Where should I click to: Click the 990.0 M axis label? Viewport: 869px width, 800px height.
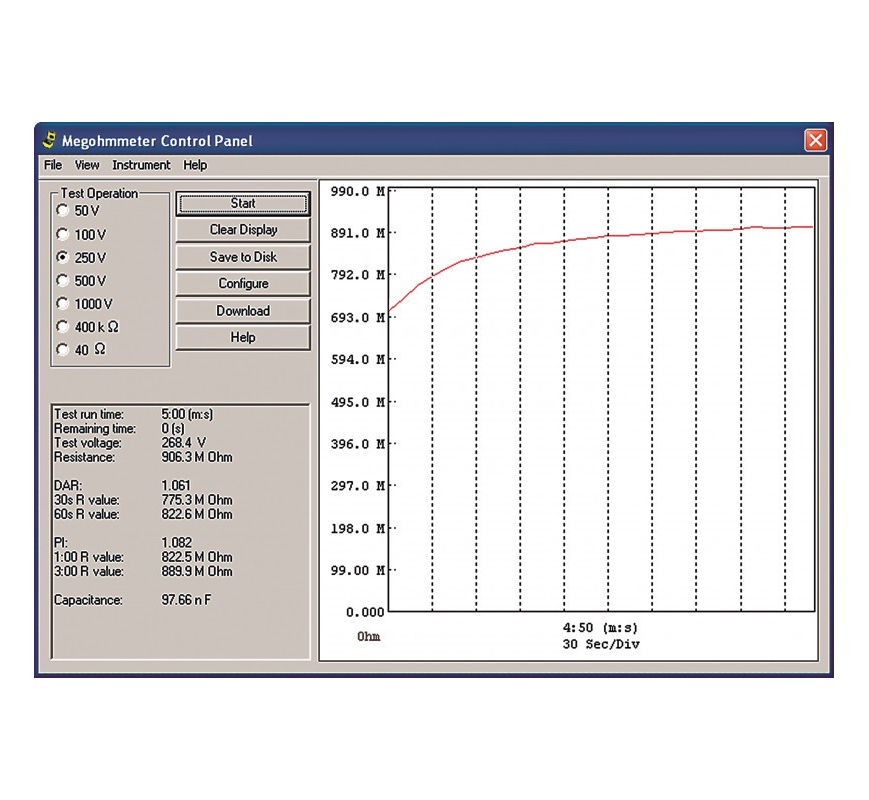pos(357,192)
